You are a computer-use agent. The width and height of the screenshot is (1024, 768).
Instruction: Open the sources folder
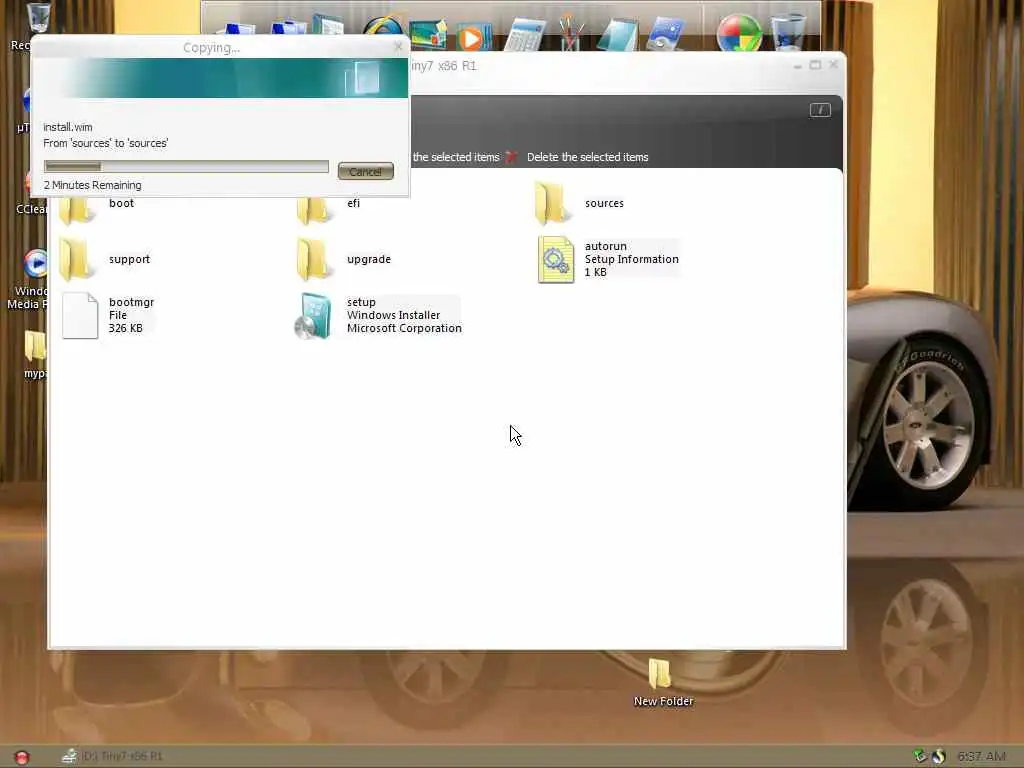click(x=580, y=203)
